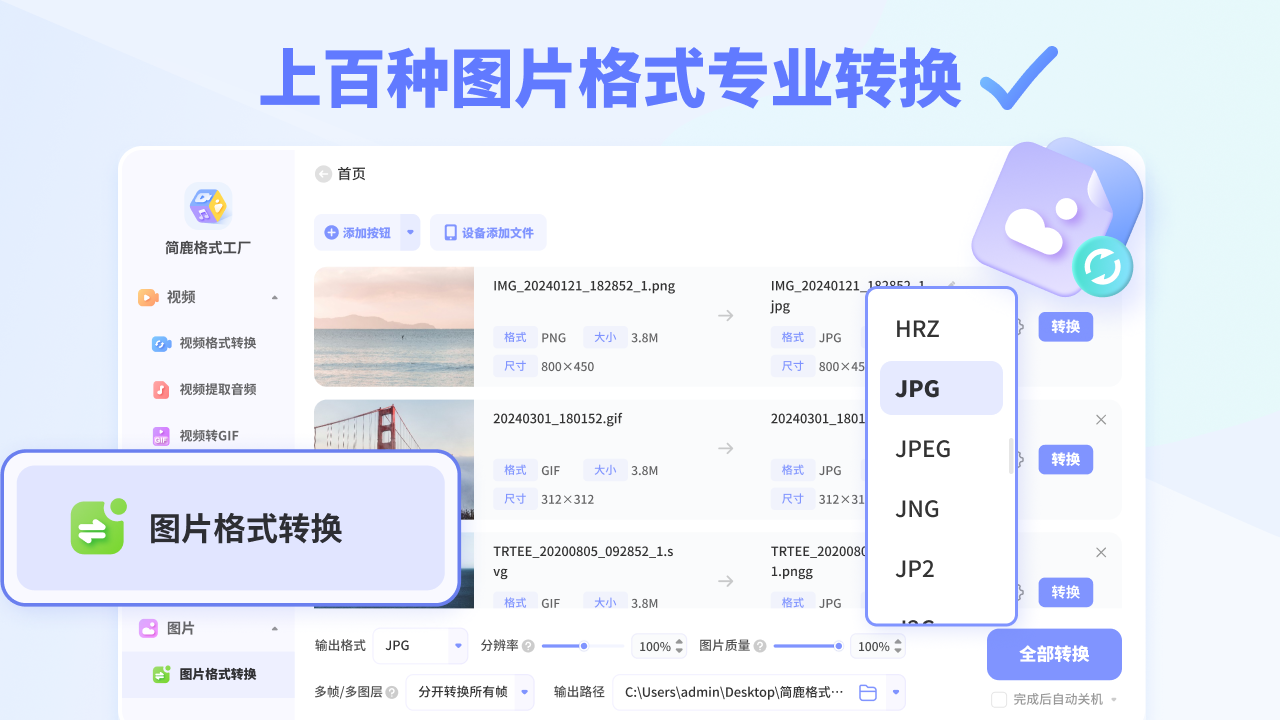Expand the 添加按钮 dropdown arrow
The image size is (1280, 720).
click(x=409, y=232)
